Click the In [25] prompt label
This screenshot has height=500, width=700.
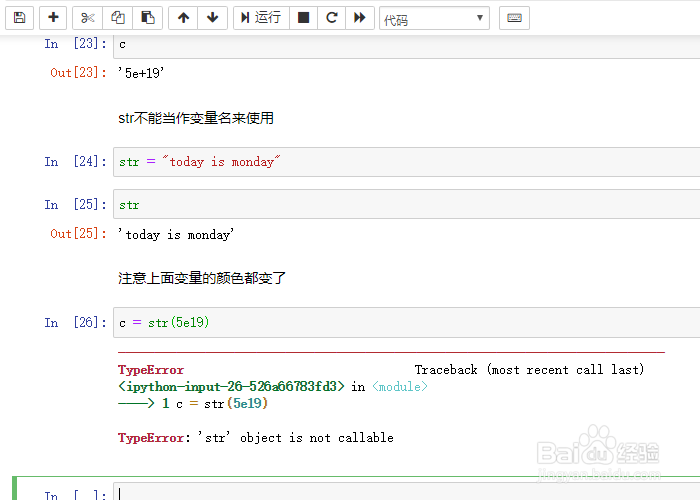pyautogui.click(x=75, y=204)
